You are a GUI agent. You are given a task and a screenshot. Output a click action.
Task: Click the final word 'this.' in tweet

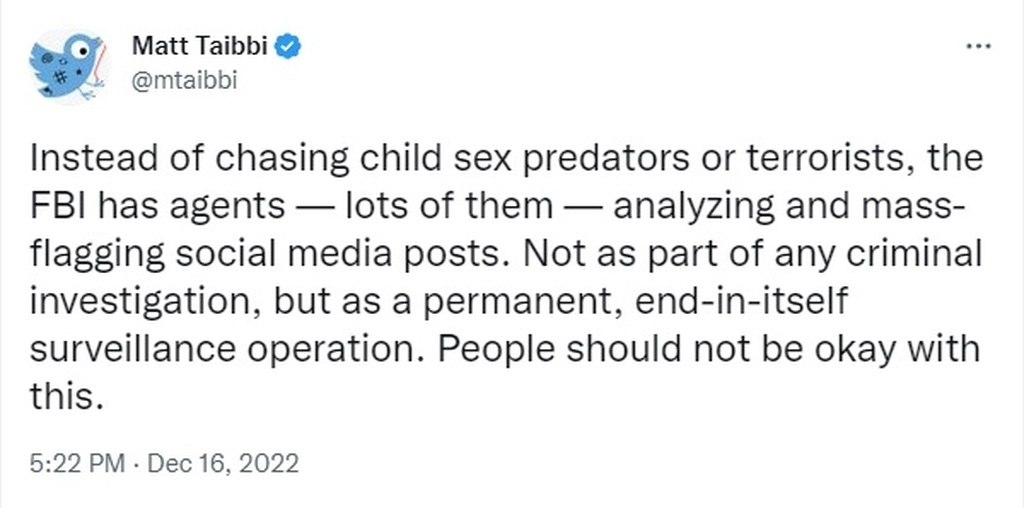click(x=66, y=396)
